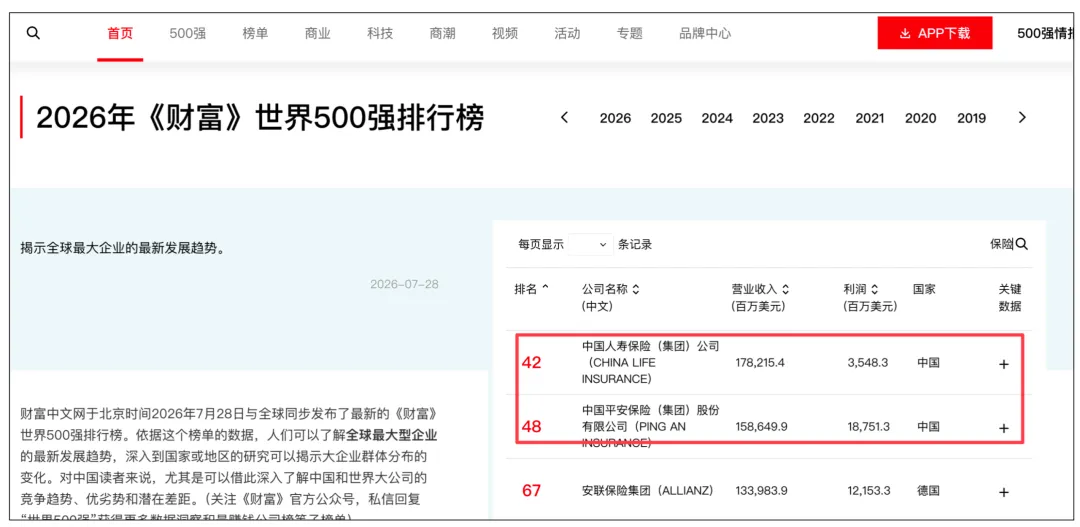Click company name 安联保险集团 (ALLIANZ)
This screenshot has width=1080, height=527.
(647, 491)
